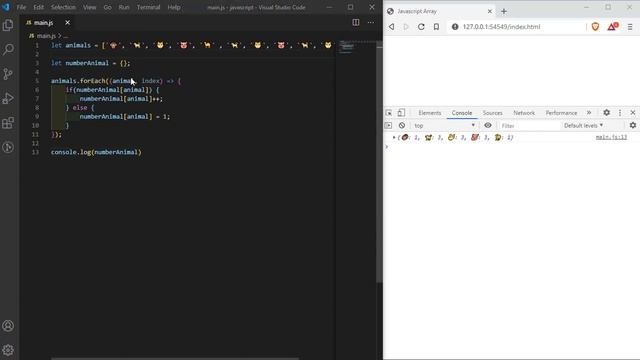Switch to the Console tab
Viewport: 640px width, 360px height.
(x=462, y=113)
